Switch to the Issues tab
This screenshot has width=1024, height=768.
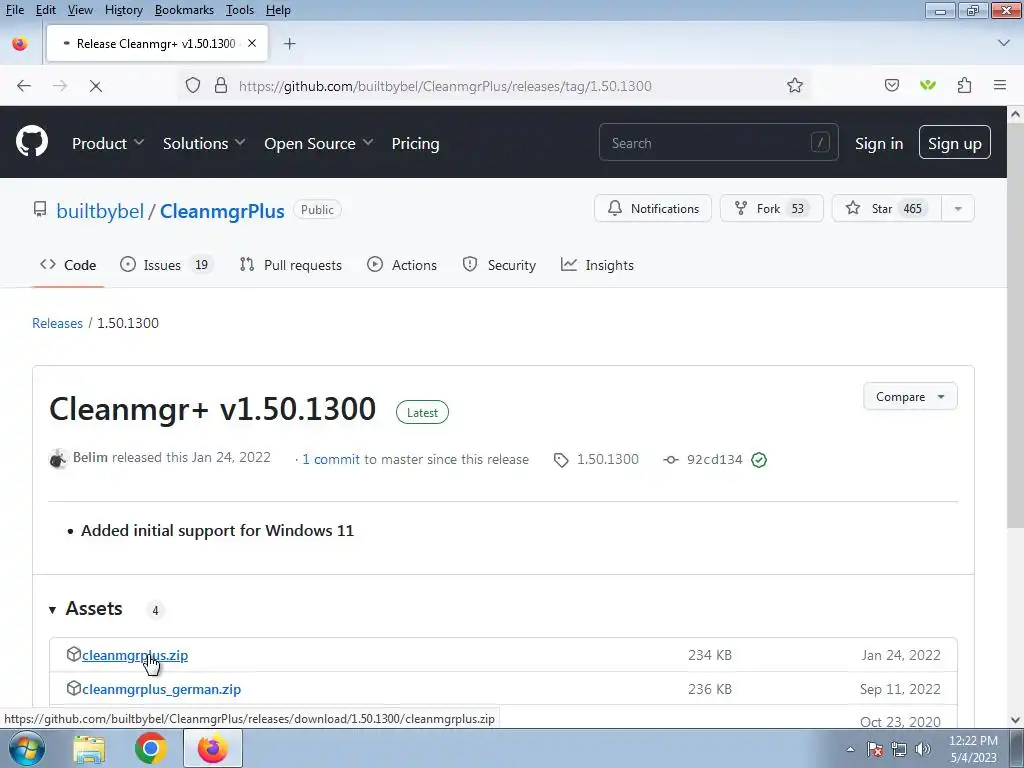click(167, 265)
